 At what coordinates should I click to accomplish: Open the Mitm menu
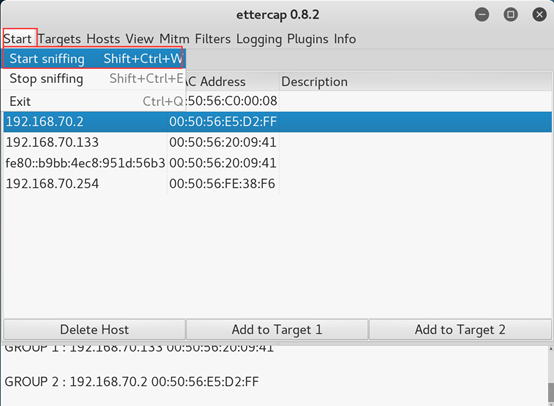174,39
